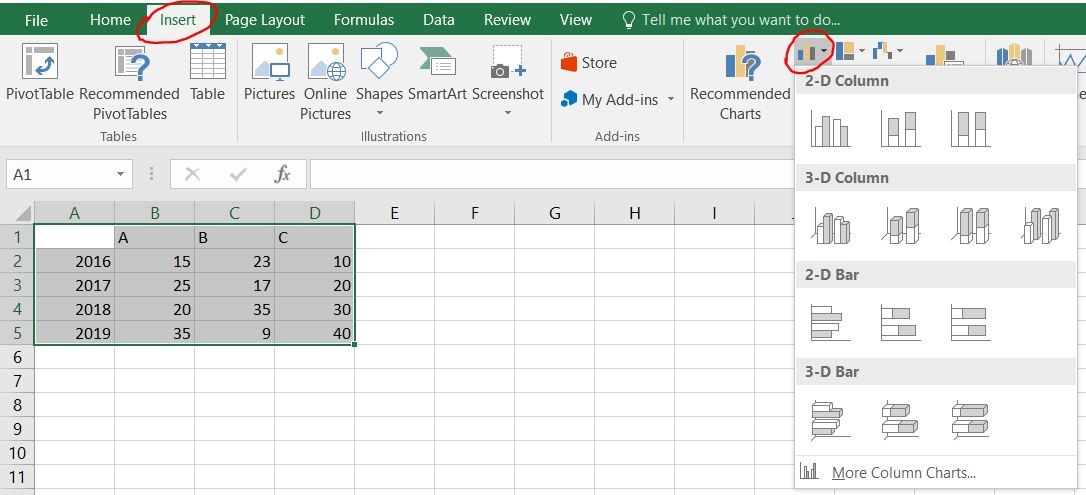1086x495 pixels.
Task: Open the Recommended Charts dialog
Action: pyautogui.click(x=740, y=82)
